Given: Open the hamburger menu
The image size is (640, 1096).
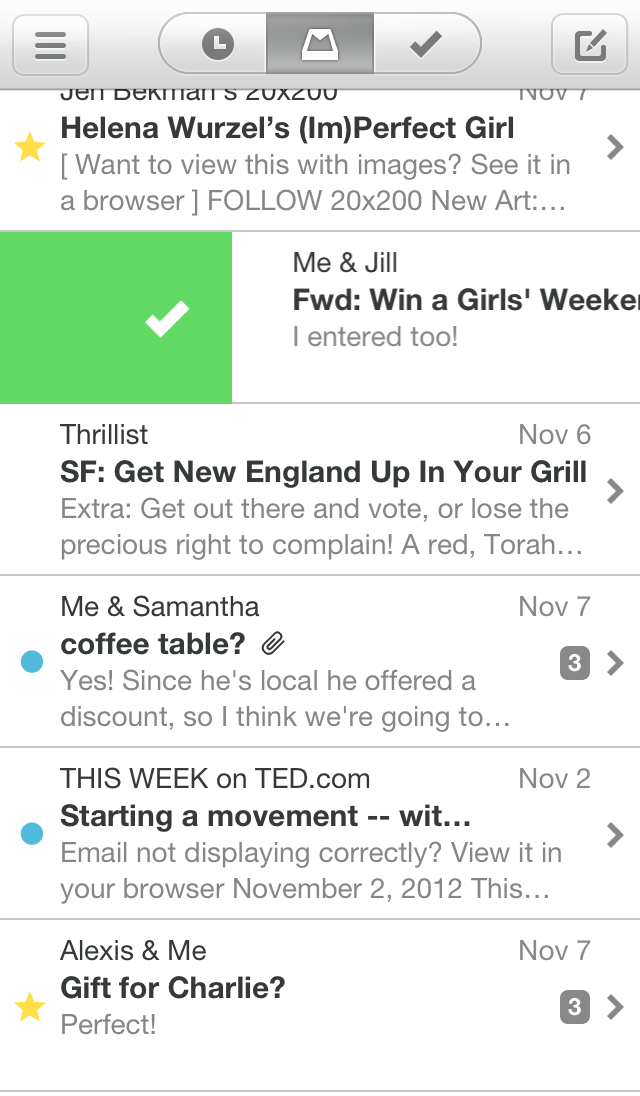Looking at the screenshot, I should coord(50,45).
